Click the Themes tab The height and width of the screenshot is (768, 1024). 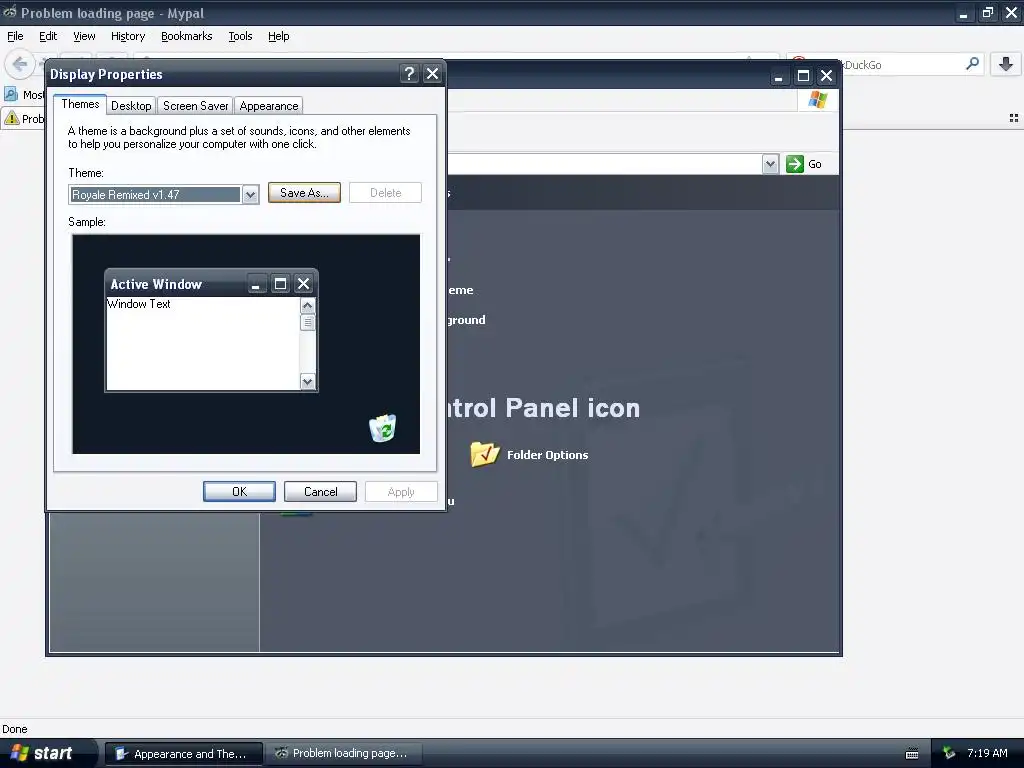(x=80, y=104)
